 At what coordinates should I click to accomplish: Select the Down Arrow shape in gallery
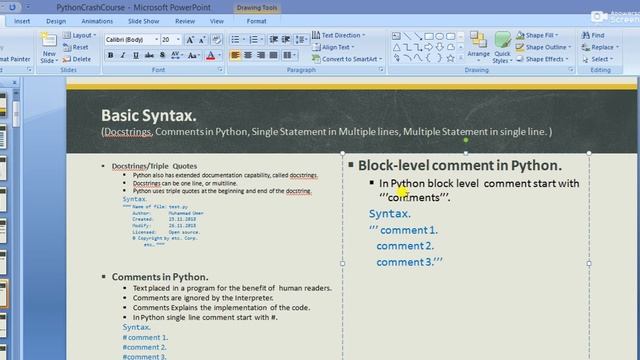click(440, 47)
